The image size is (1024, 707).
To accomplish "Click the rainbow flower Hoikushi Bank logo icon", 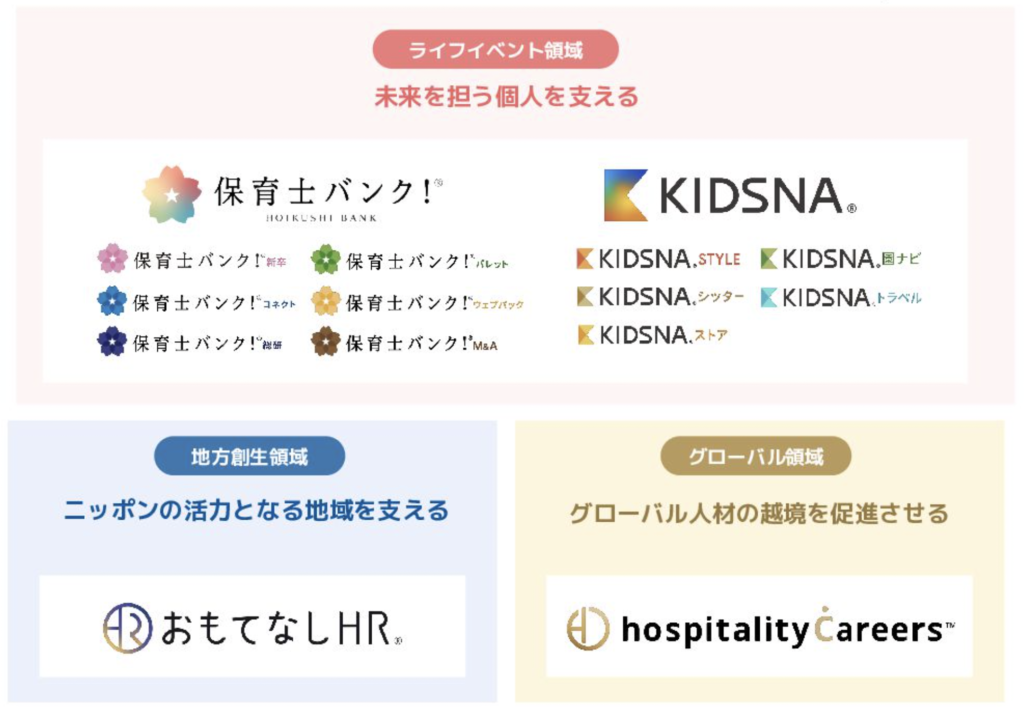I will click(172, 194).
